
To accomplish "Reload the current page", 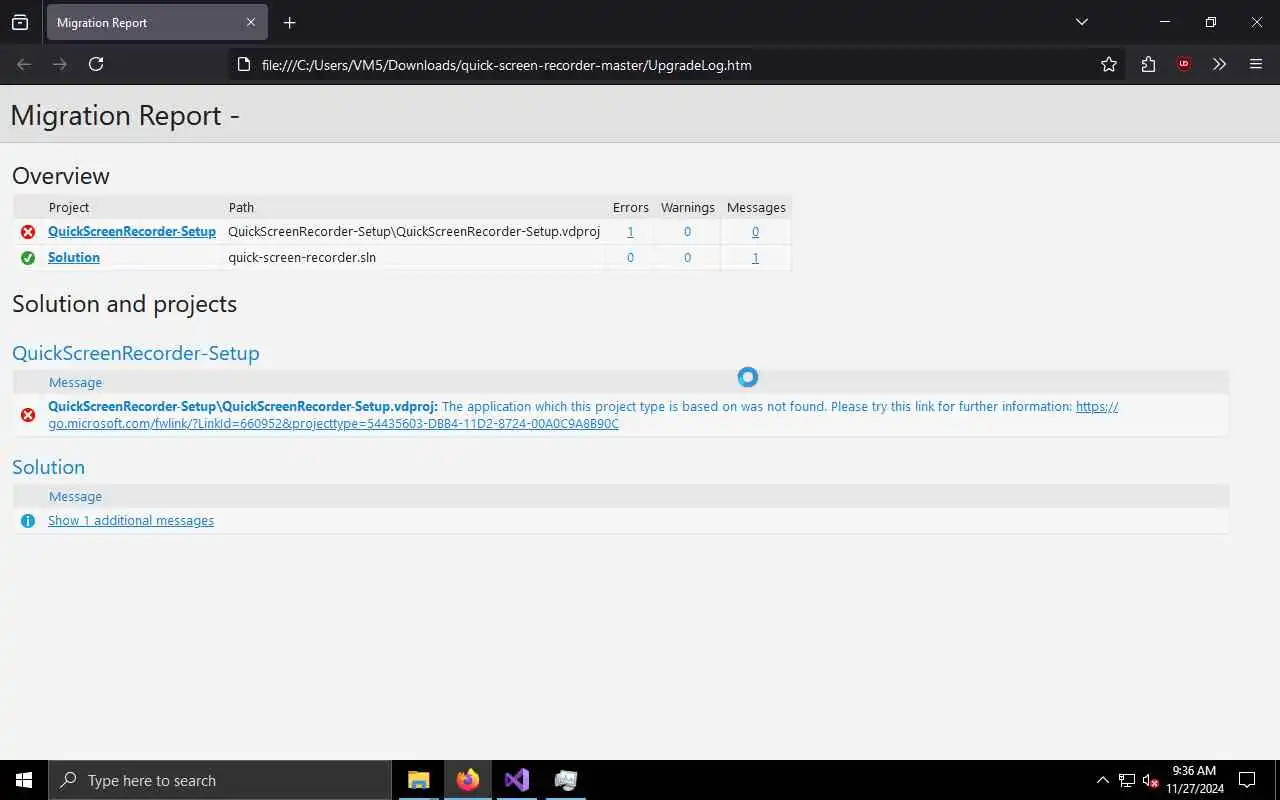I will [96, 64].
